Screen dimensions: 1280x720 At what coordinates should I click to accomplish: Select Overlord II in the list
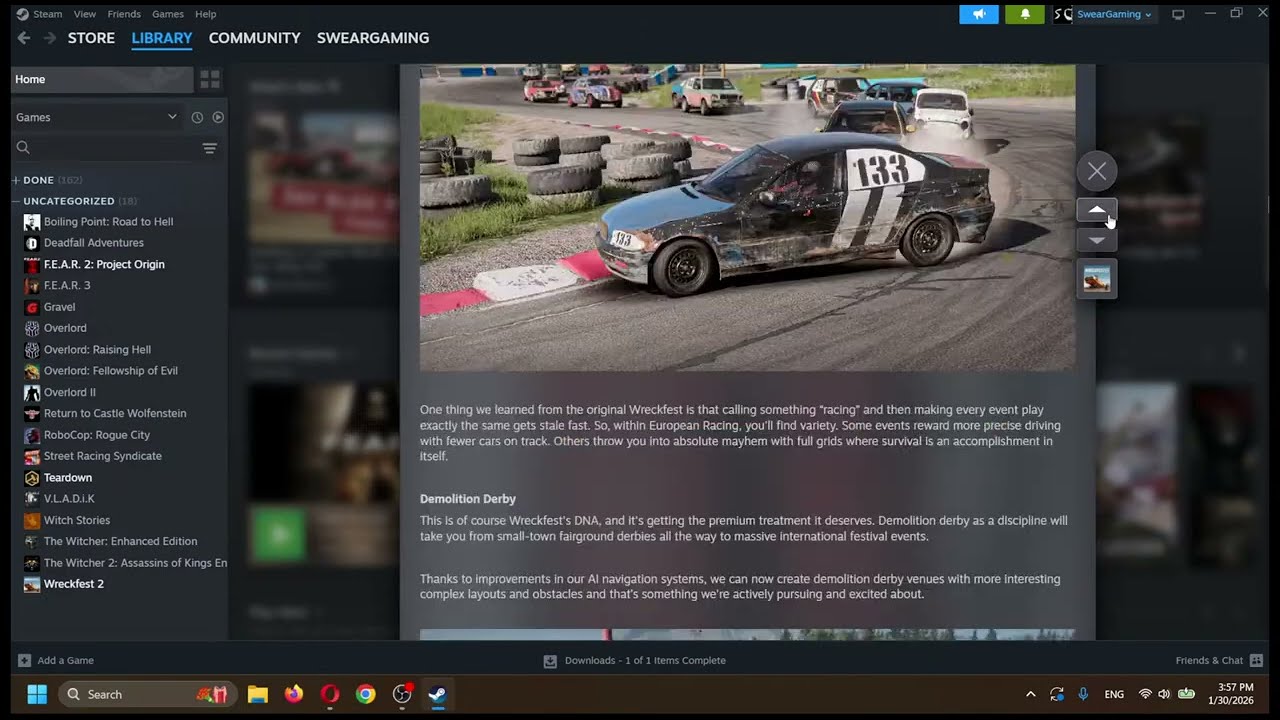[x=69, y=392]
